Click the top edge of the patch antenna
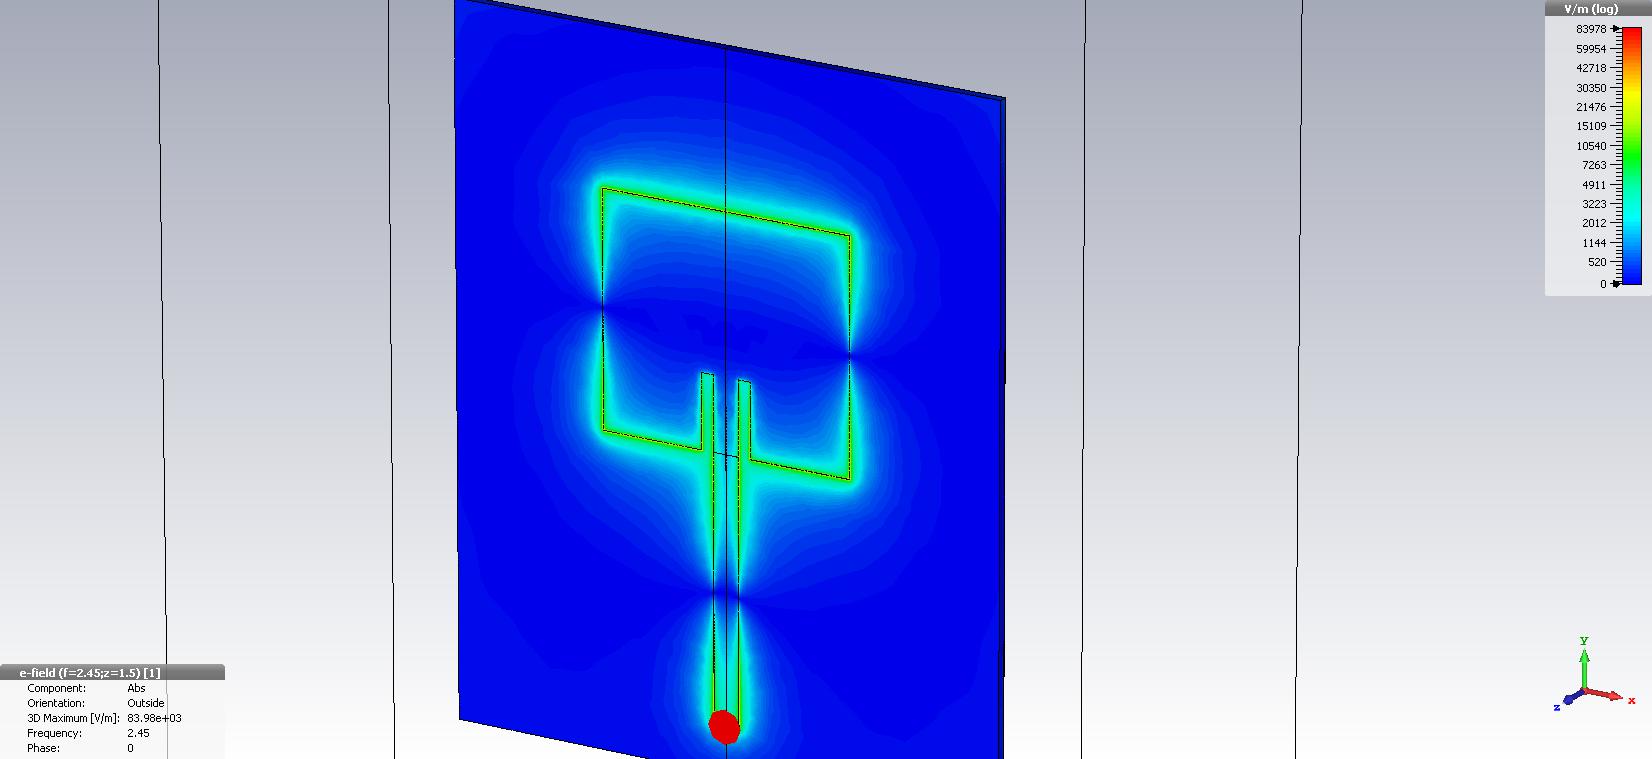 (726, 212)
